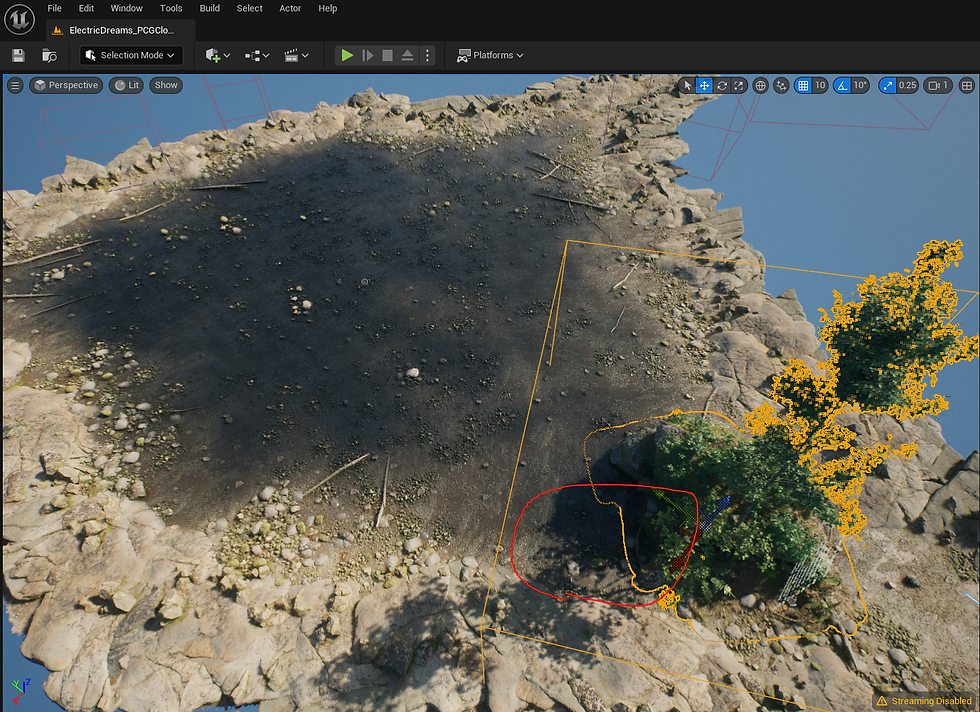Open the viewport options hamburger menu
The image size is (980, 712).
15,85
